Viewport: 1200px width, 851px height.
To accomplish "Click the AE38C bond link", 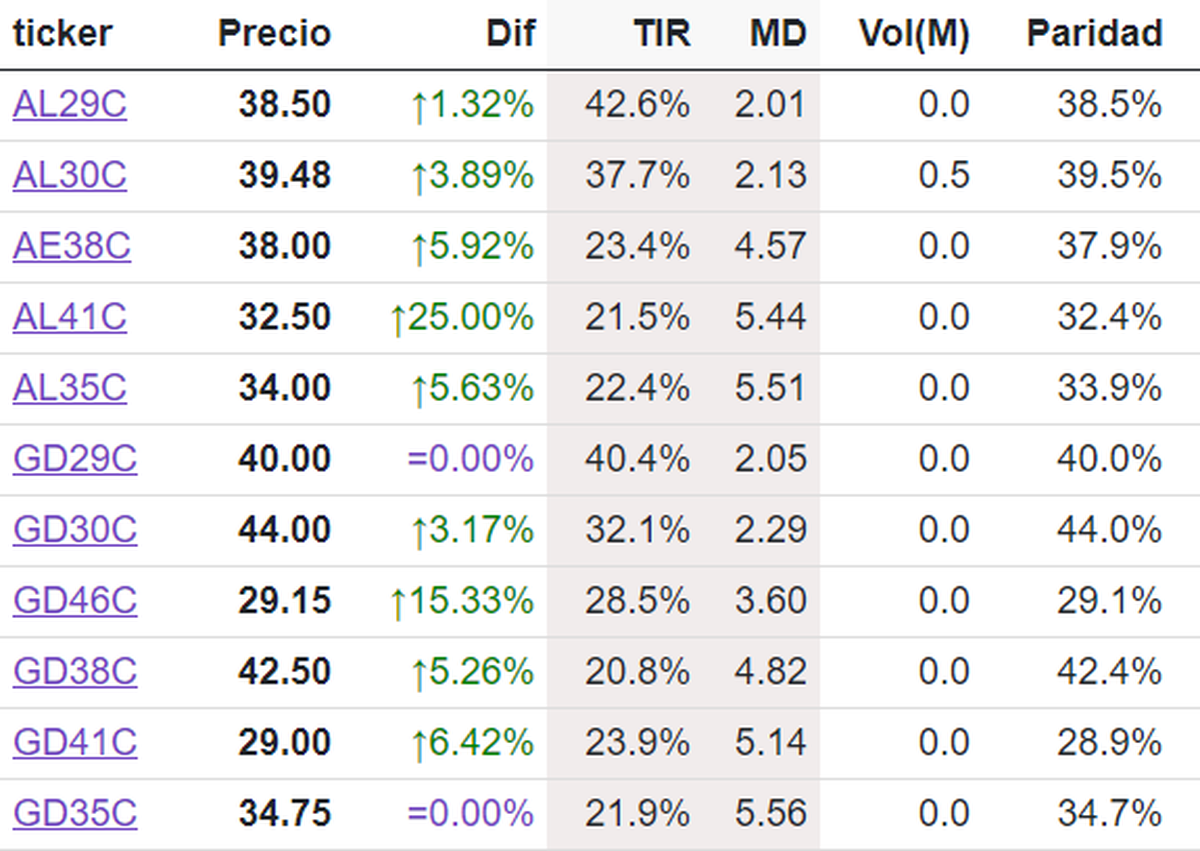I will coord(72,246).
